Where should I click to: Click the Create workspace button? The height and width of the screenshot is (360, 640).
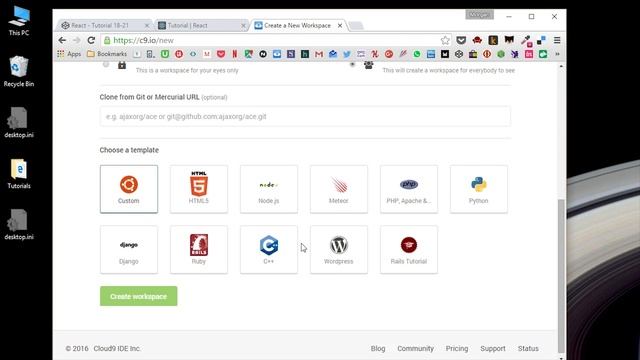click(138, 296)
